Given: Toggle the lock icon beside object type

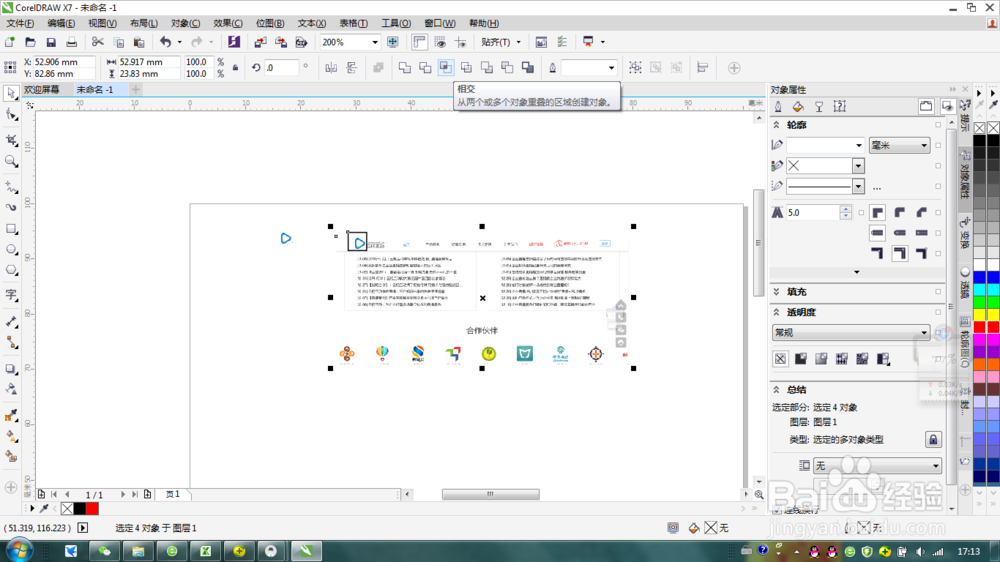Looking at the screenshot, I should click(x=933, y=440).
